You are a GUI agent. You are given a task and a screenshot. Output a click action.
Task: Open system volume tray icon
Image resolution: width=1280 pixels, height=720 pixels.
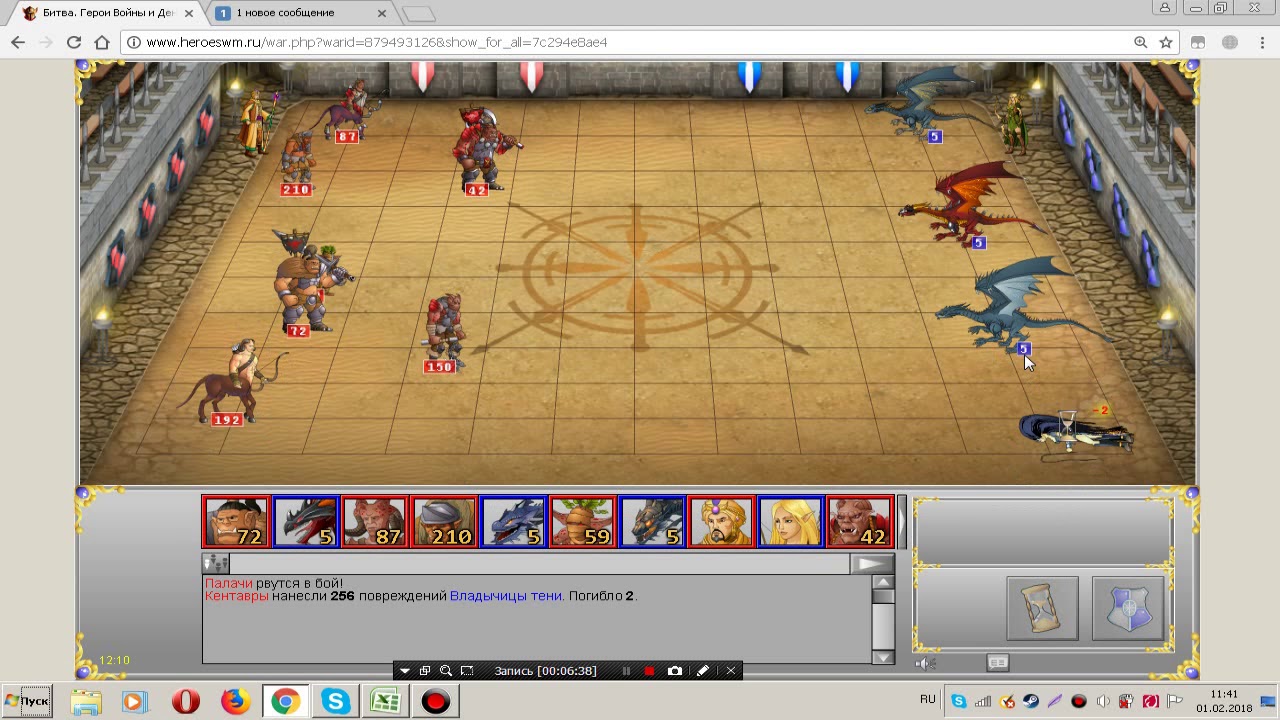tap(1102, 701)
